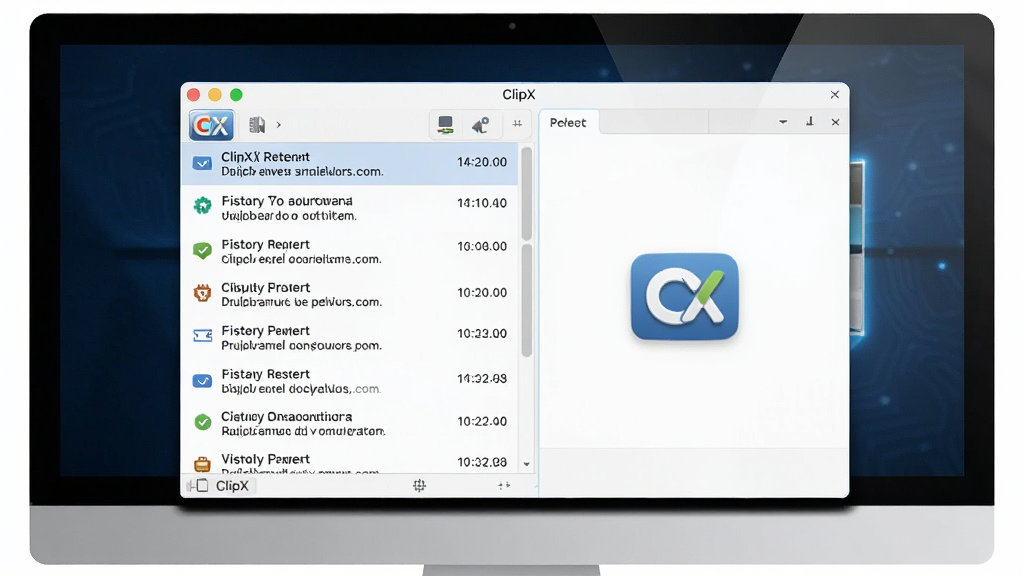Click the teal gear icon on 14:10.40 entry
Screen dimensions: 1024x576
(x=202, y=206)
